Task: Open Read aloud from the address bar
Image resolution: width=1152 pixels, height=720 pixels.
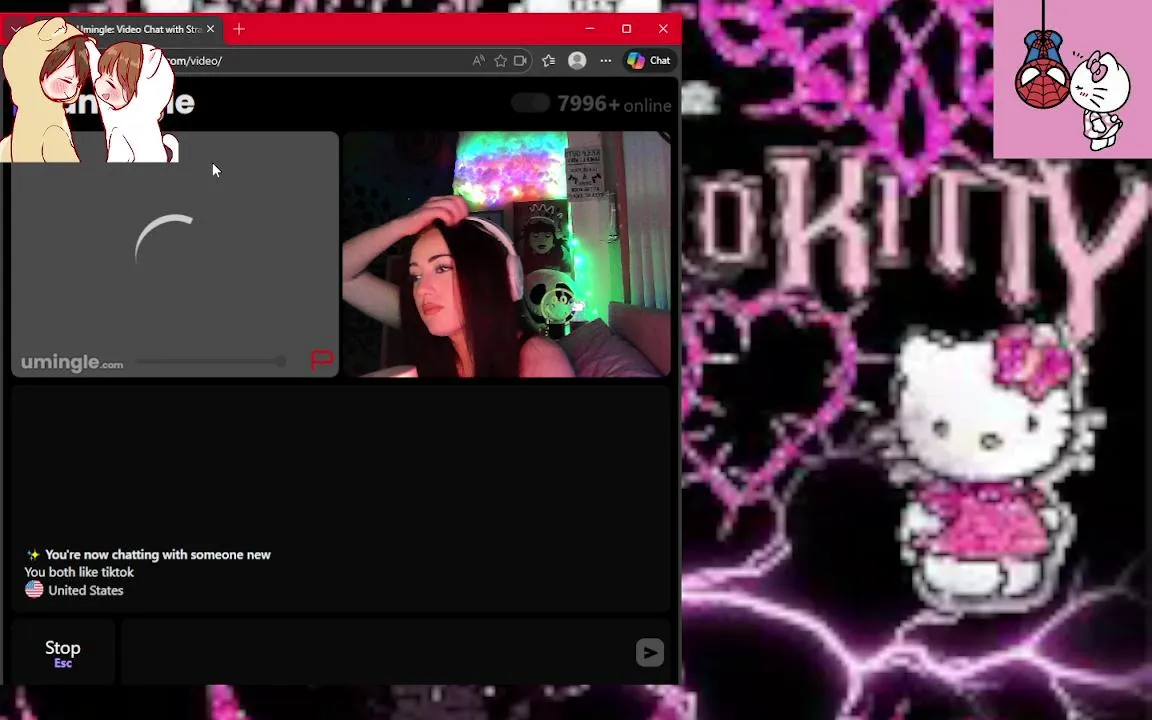Action: coord(478,61)
